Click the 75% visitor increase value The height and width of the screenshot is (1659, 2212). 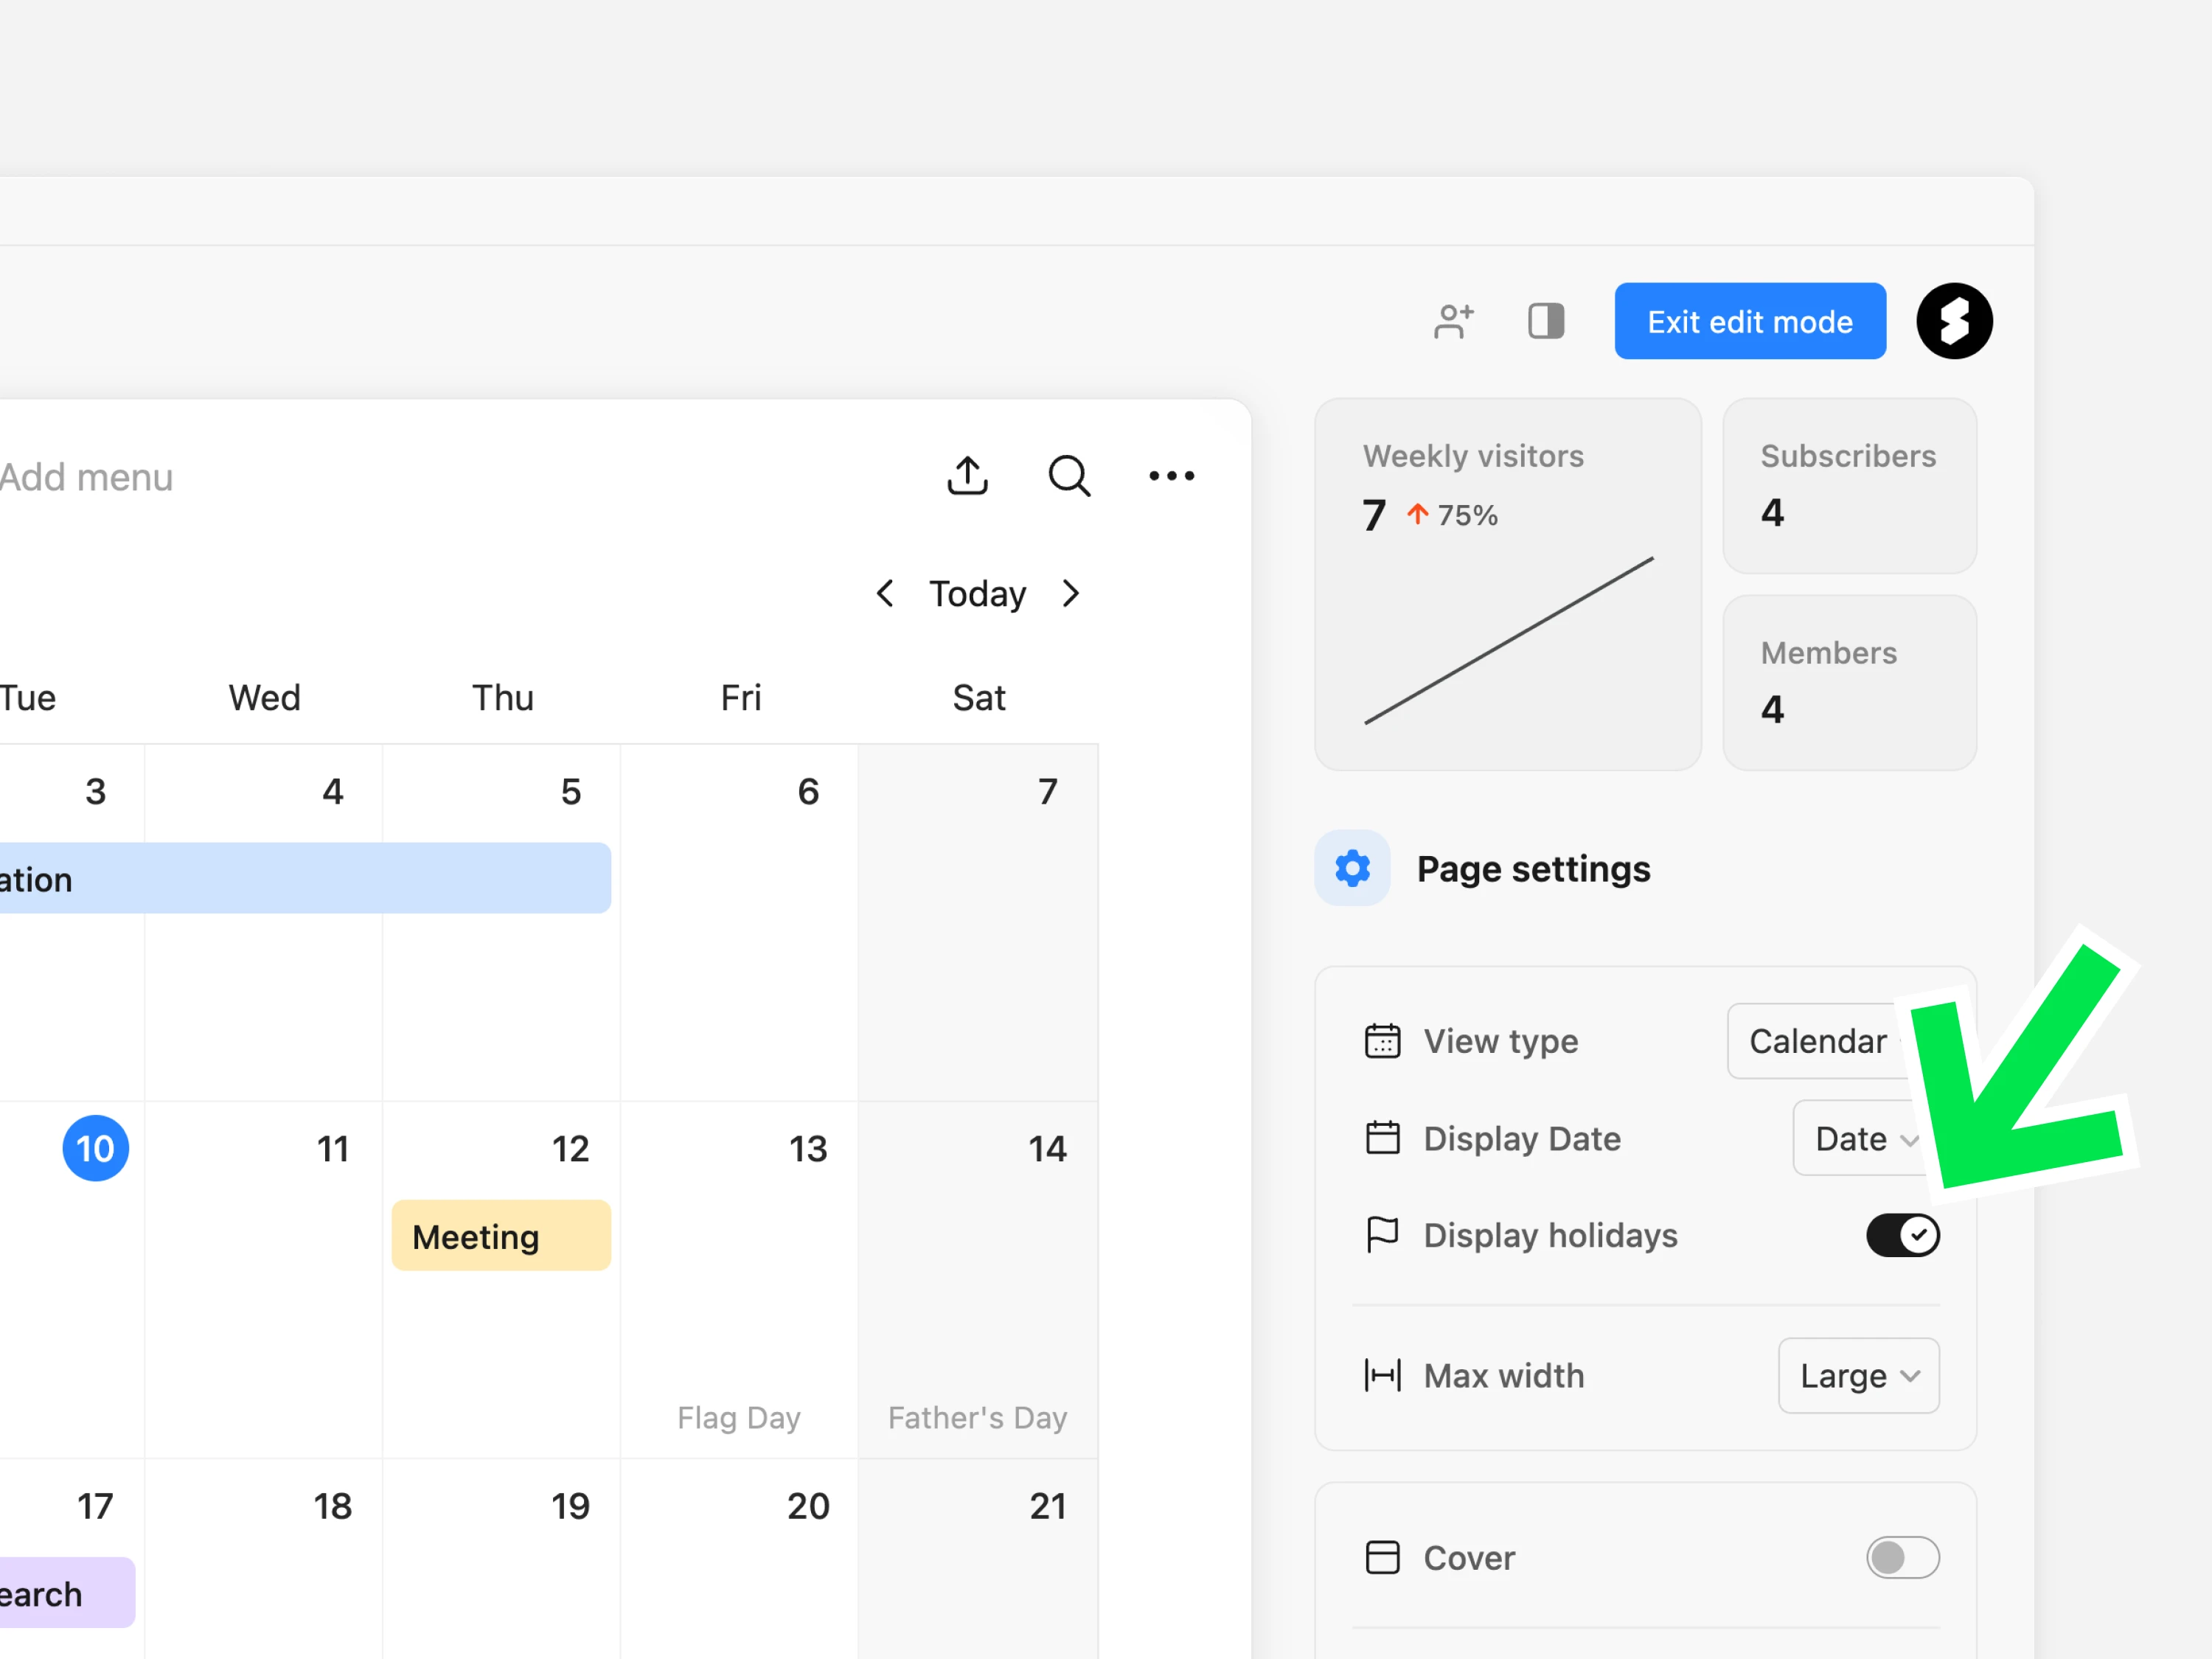(1467, 515)
